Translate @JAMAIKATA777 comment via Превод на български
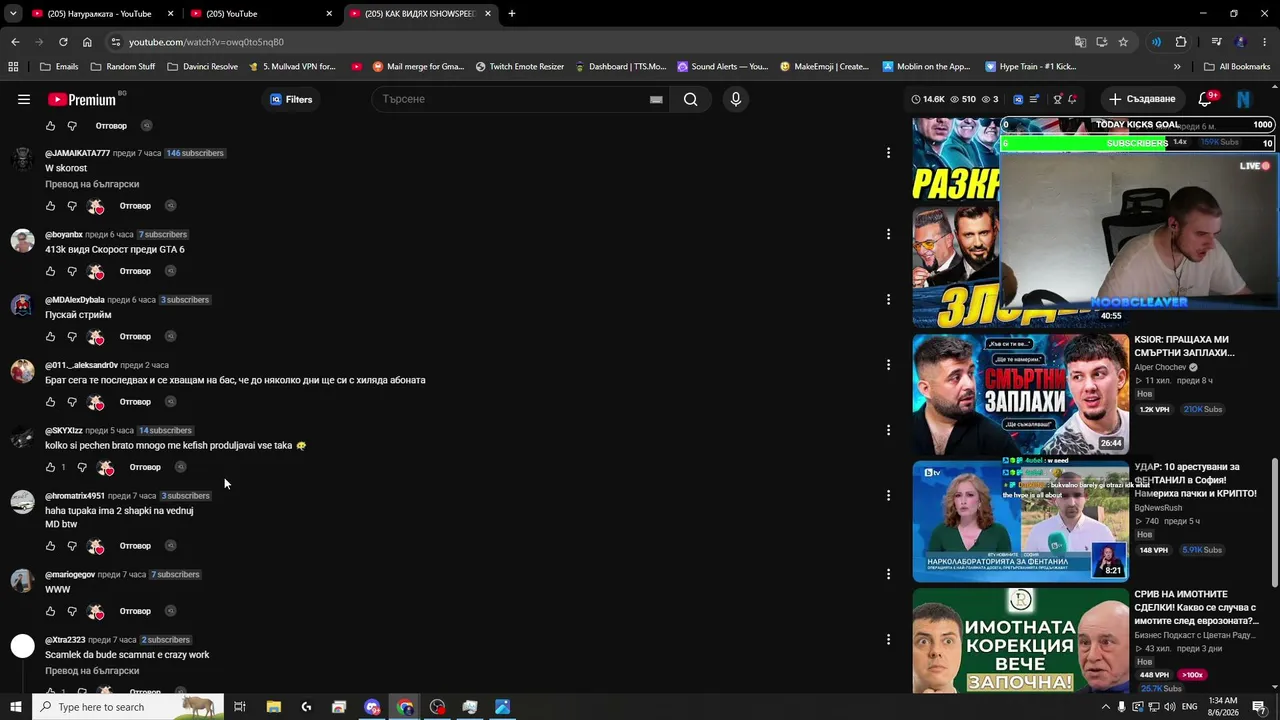Viewport: 1280px width, 720px height. (92, 184)
